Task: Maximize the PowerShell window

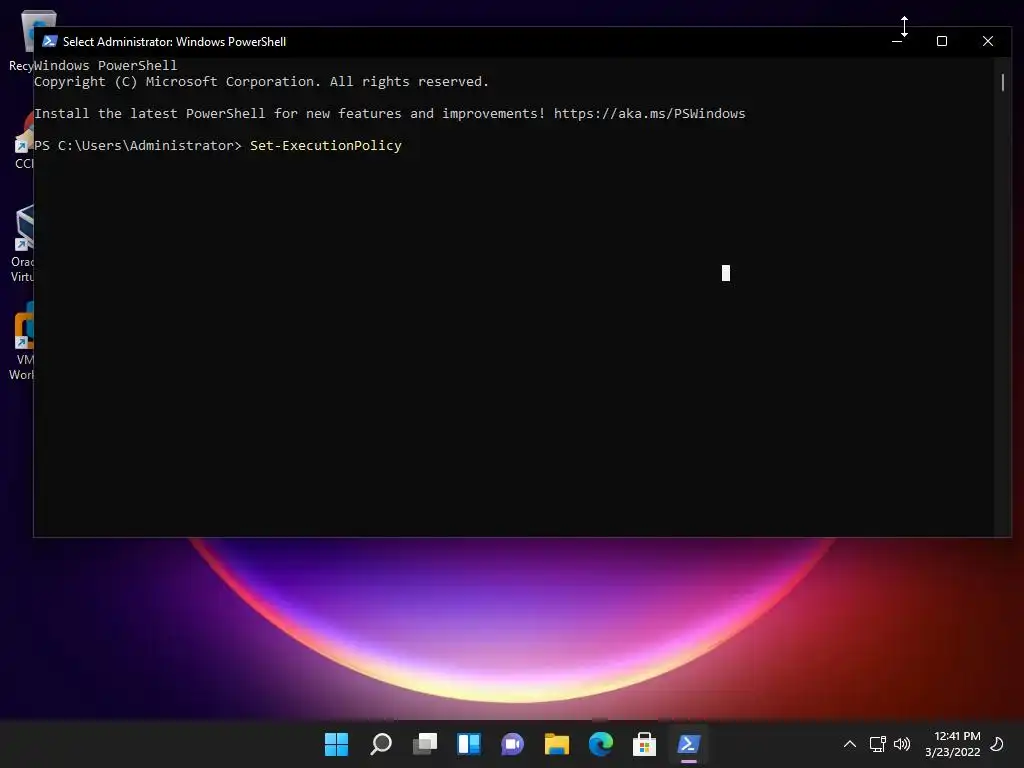Action: (x=942, y=41)
